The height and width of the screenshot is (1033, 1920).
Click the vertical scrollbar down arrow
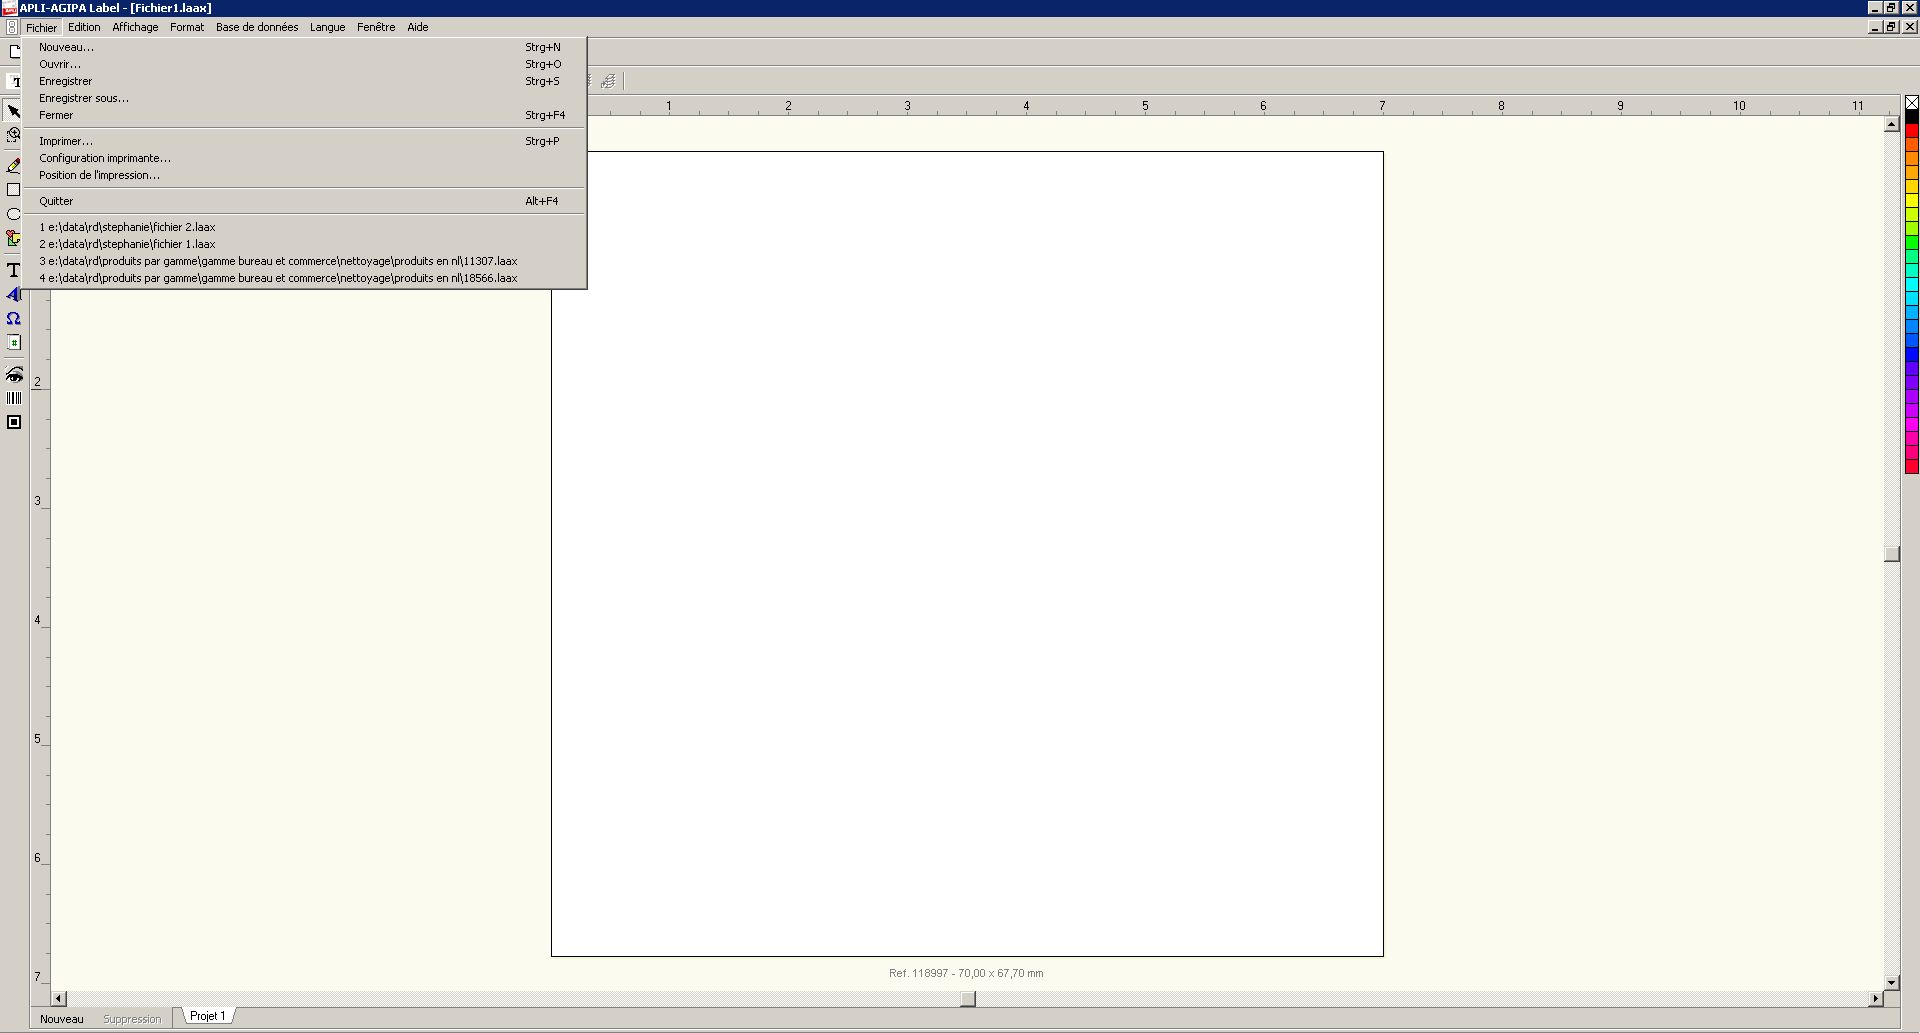[x=1891, y=983]
